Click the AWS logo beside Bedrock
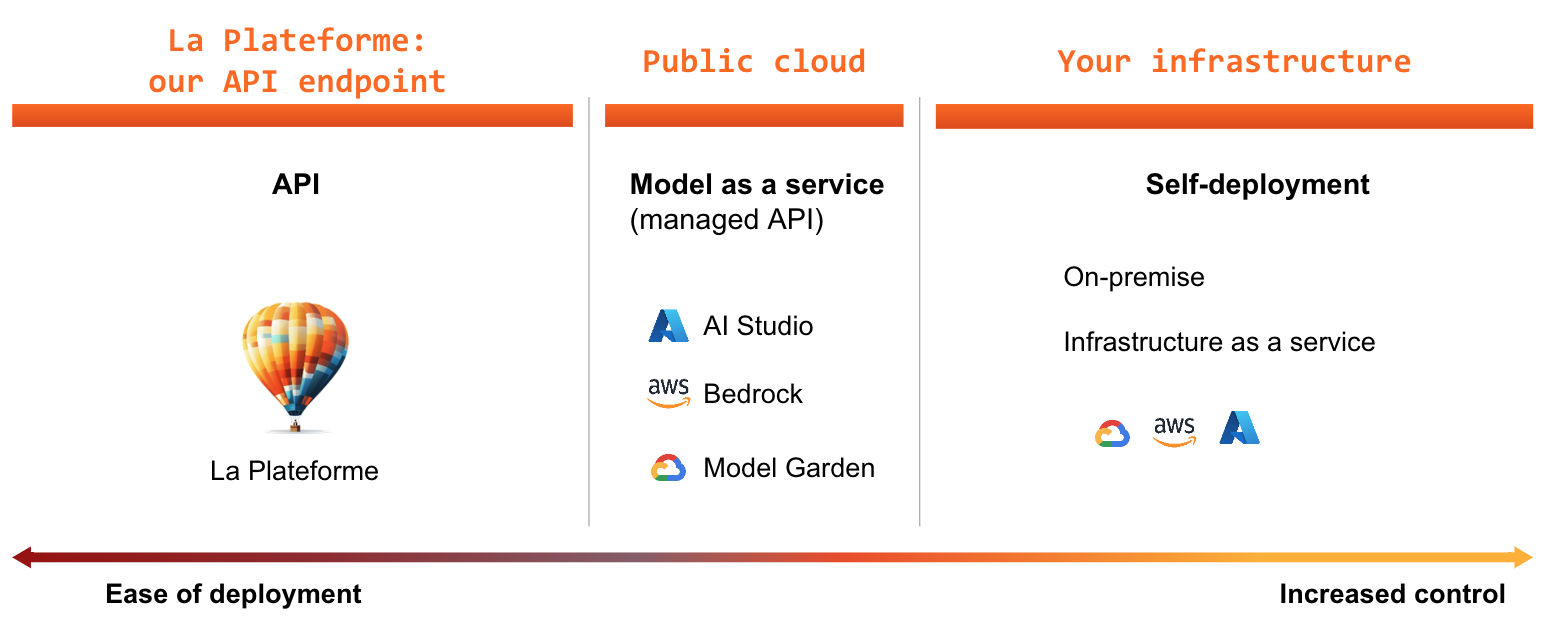Image resolution: width=1544 pixels, height=632 pixels. point(668,394)
